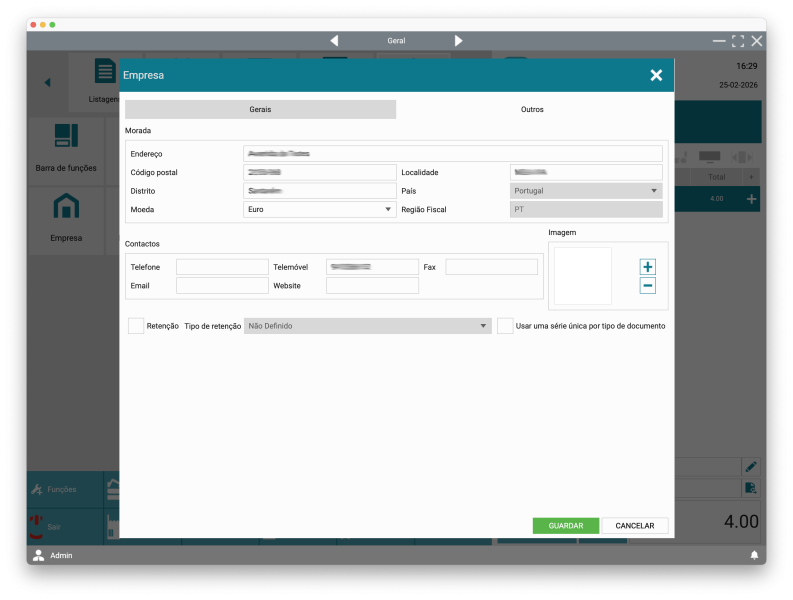
Task: Switch to the Outros tab
Action: point(532,109)
